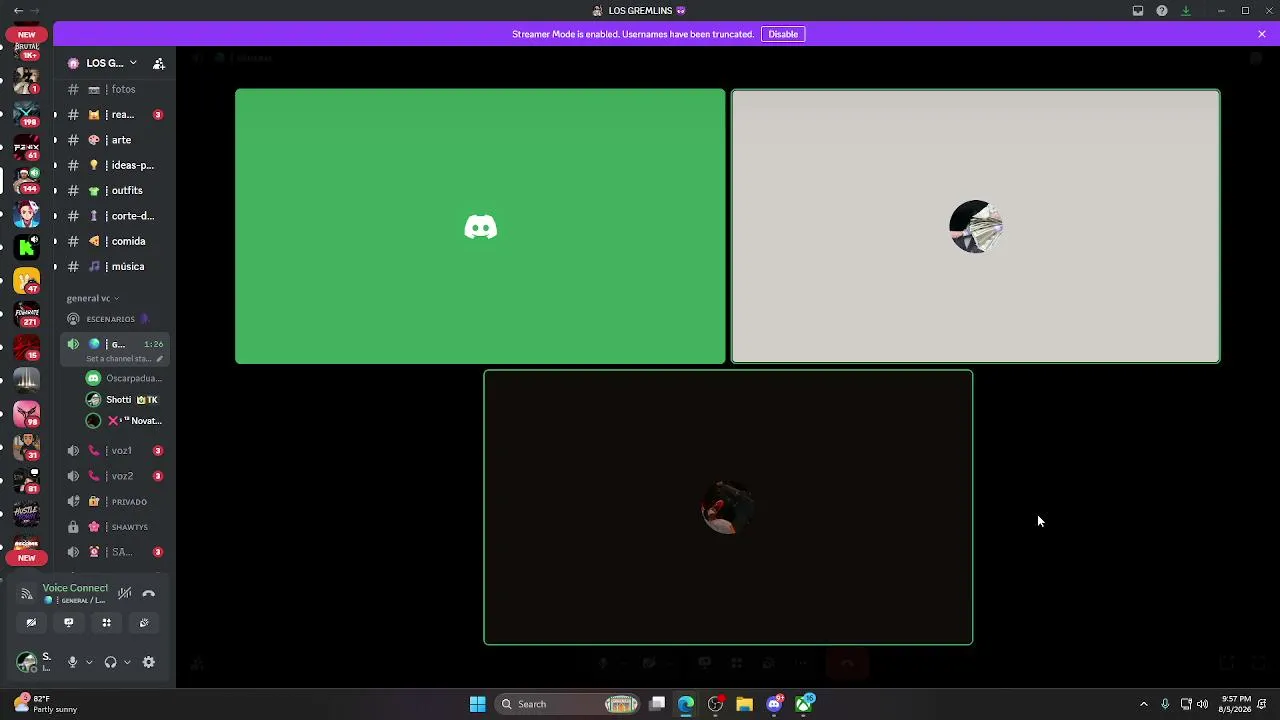Image resolution: width=1280 pixels, height=720 pixels.
Task: Select the light gray participant video tile
Action: (975, 226)
